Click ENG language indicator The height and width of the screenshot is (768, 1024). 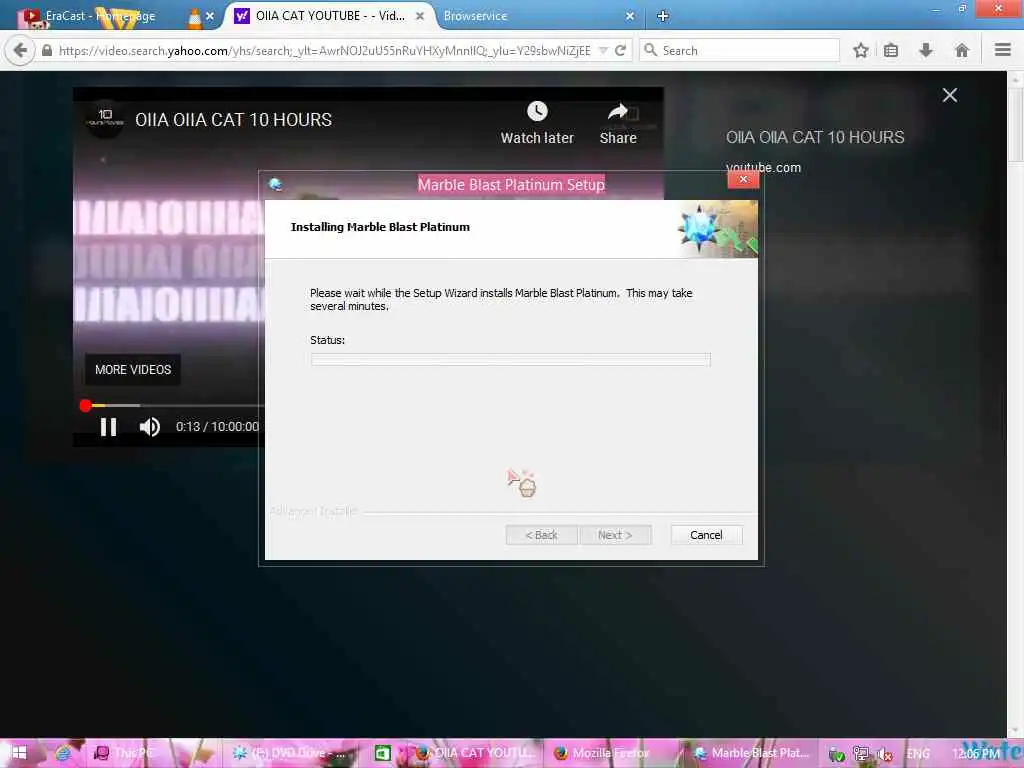pyautogui.click(x=918, y=754)
